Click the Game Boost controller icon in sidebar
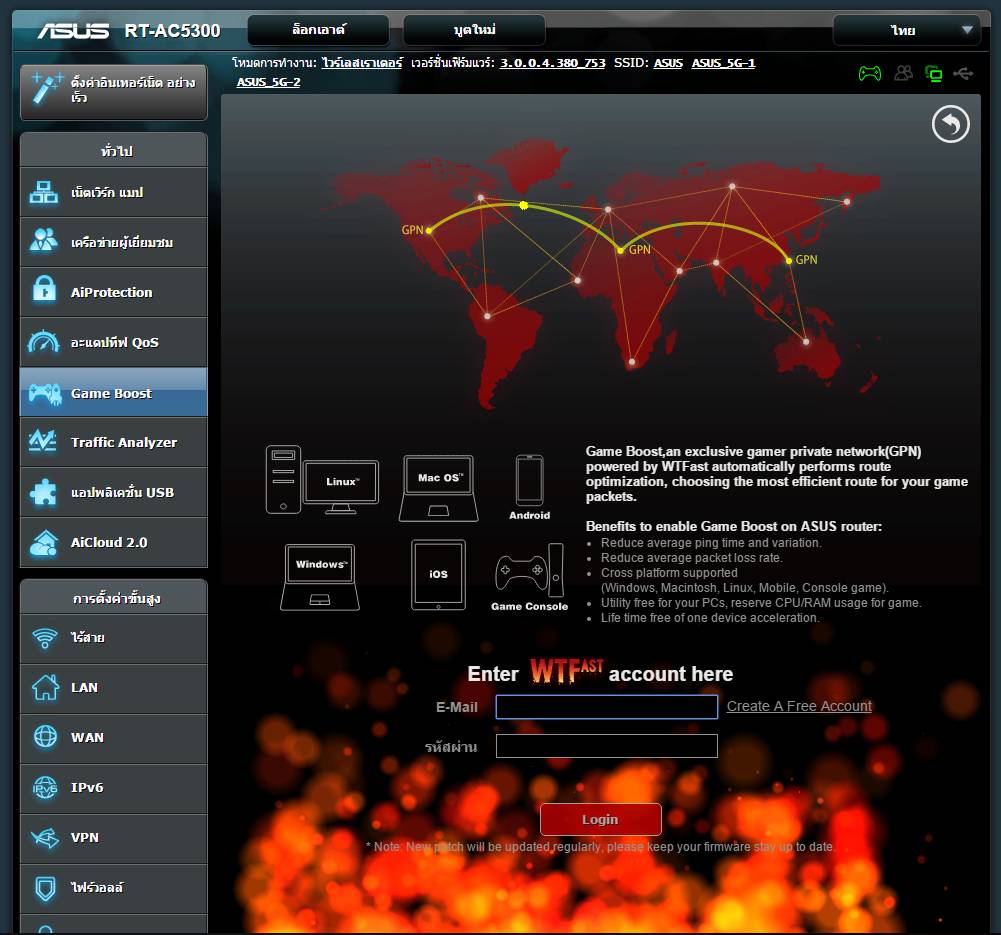 coord(45,393)
